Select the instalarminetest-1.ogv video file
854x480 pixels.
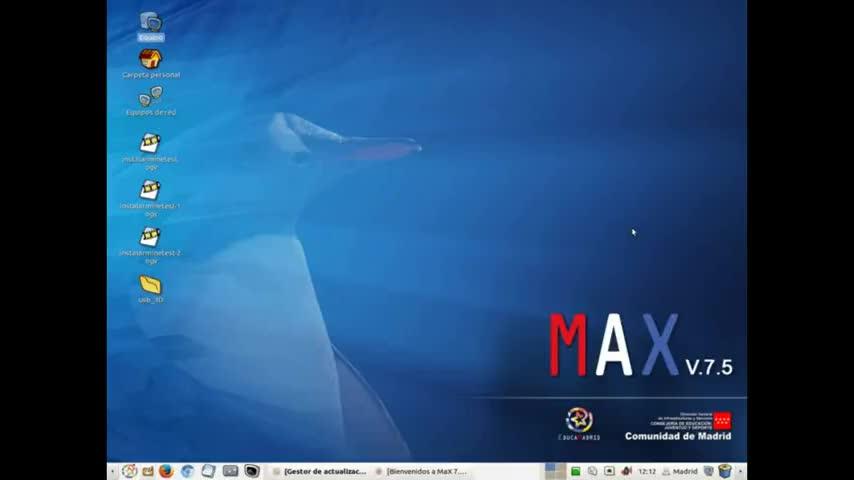[150, 198]
